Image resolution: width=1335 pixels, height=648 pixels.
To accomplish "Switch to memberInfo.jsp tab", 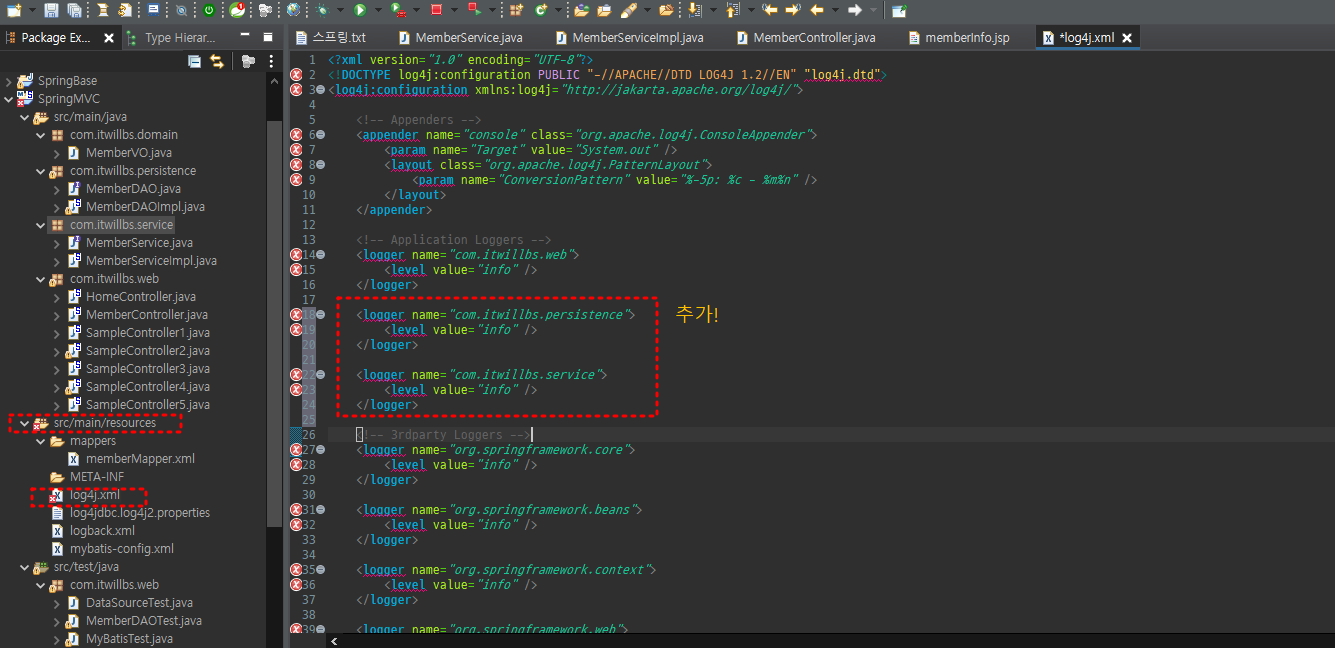I will pyautogui.click(x=959, y=38).
